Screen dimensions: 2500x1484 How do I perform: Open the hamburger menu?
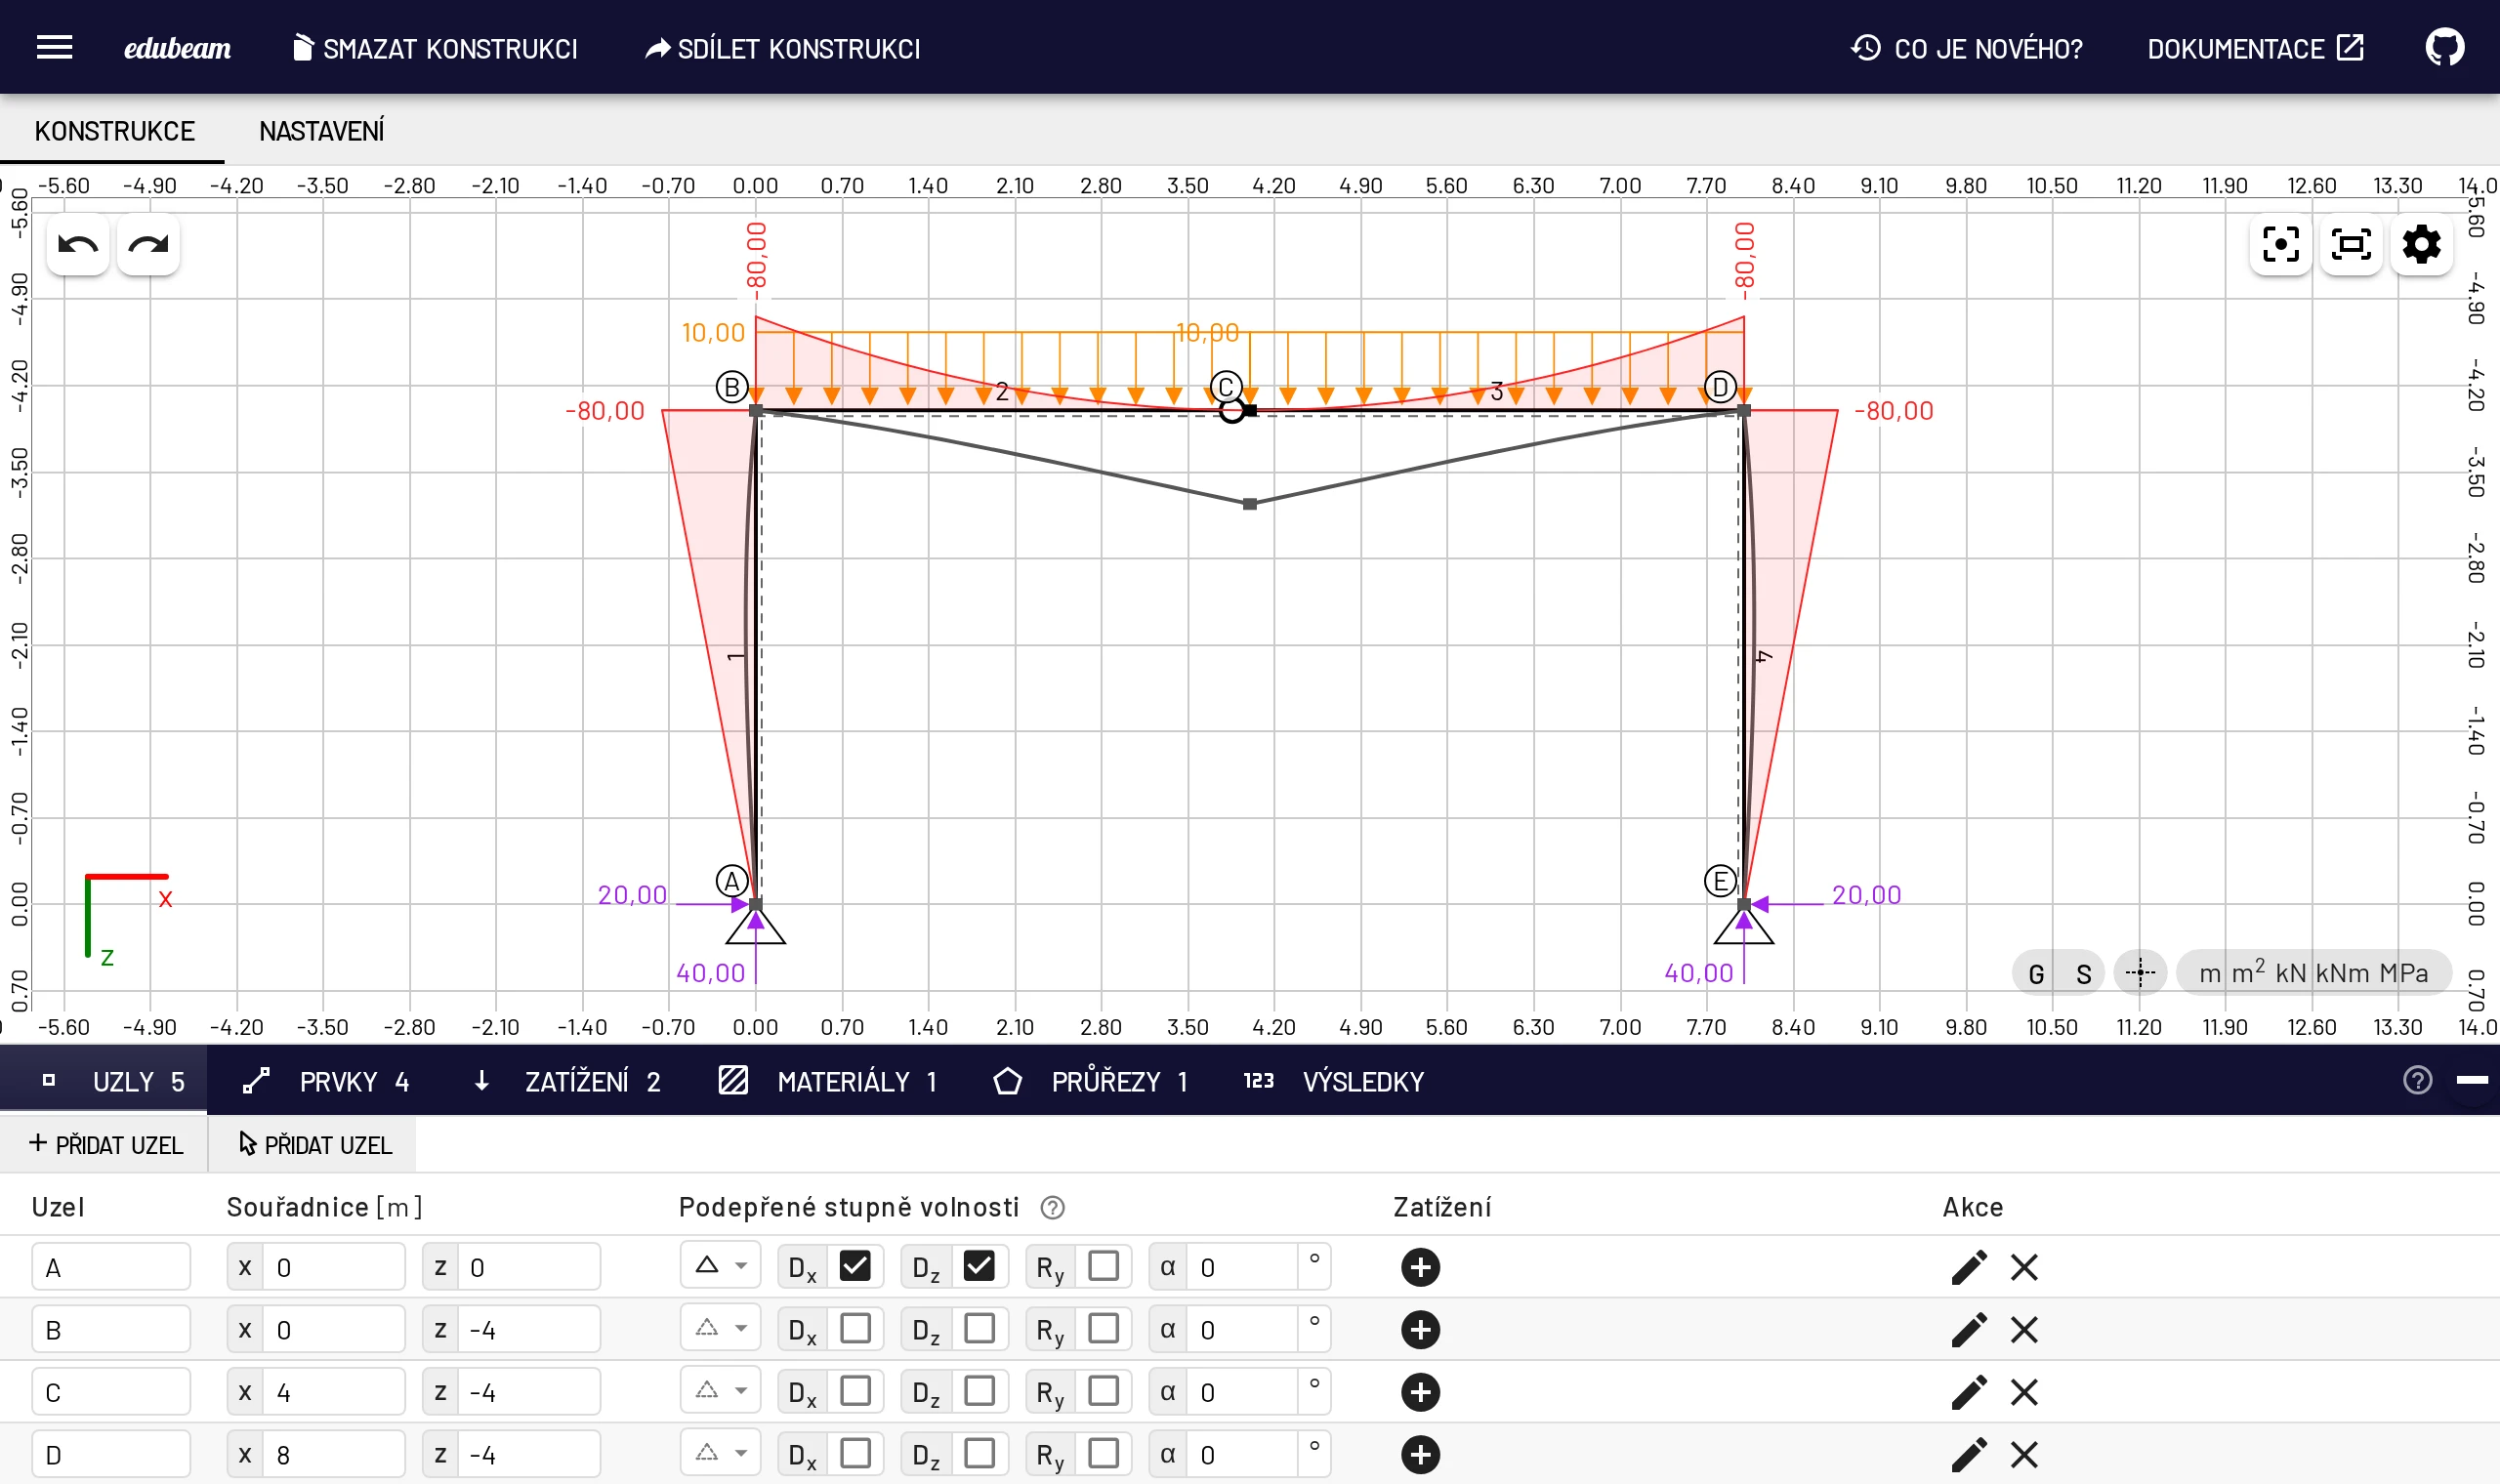(x=54, y=47)
